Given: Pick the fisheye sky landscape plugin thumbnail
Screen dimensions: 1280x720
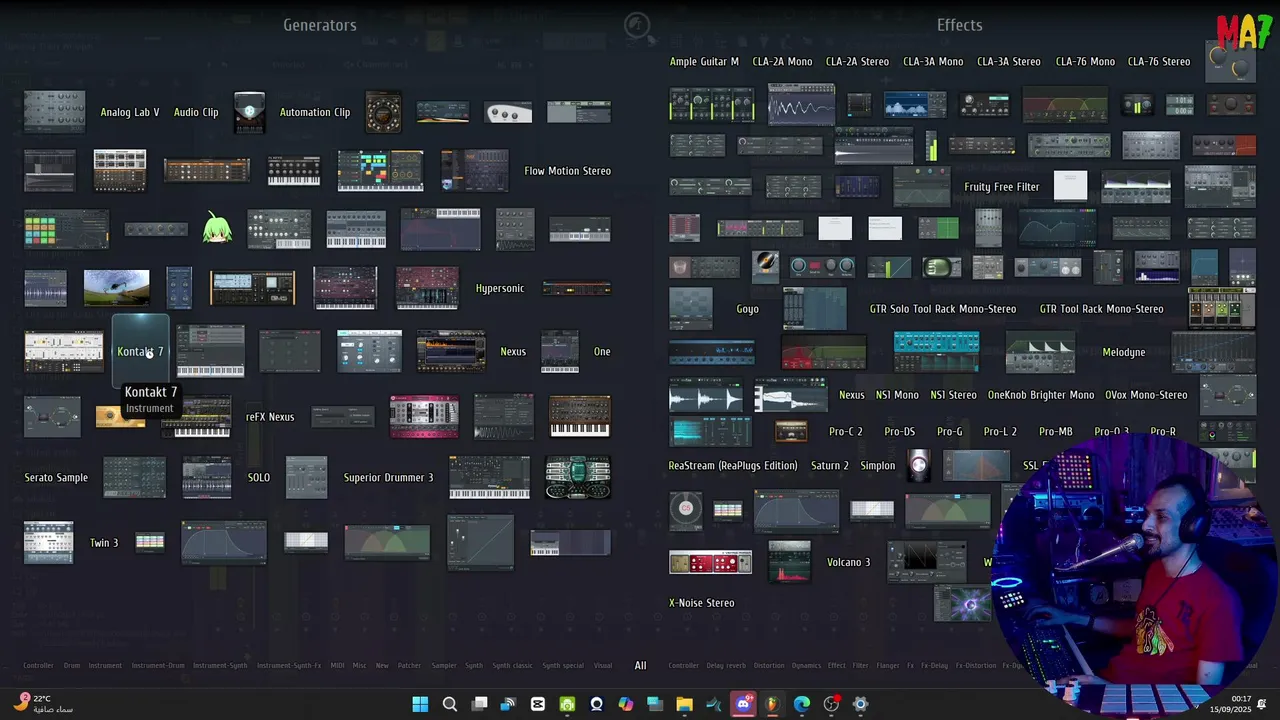Looking at the screenshot, I should (x=117, y=288).
